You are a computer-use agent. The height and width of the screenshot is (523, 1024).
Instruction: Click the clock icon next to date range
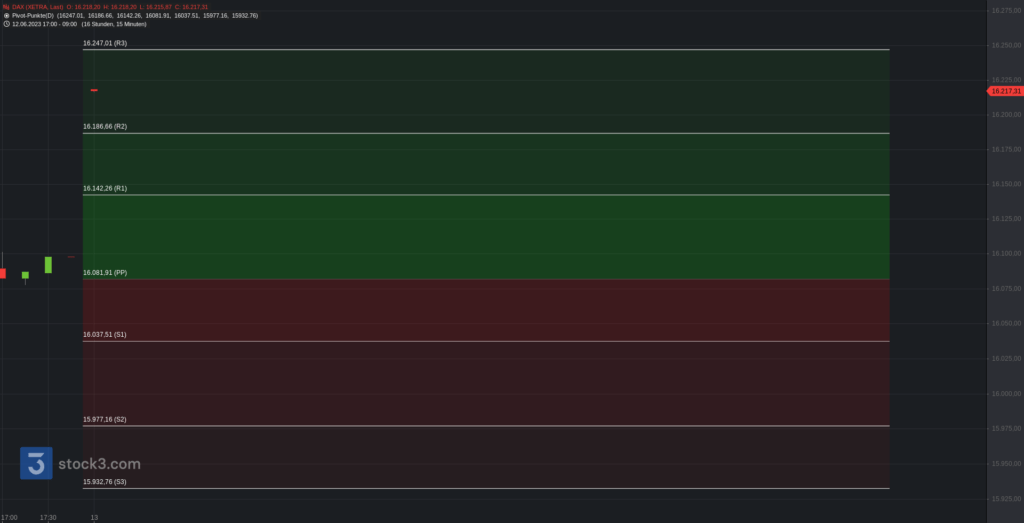tap(6, 24)
